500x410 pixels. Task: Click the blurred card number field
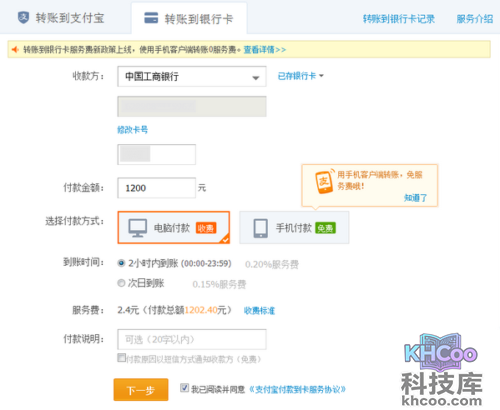(x=192, y=107)
